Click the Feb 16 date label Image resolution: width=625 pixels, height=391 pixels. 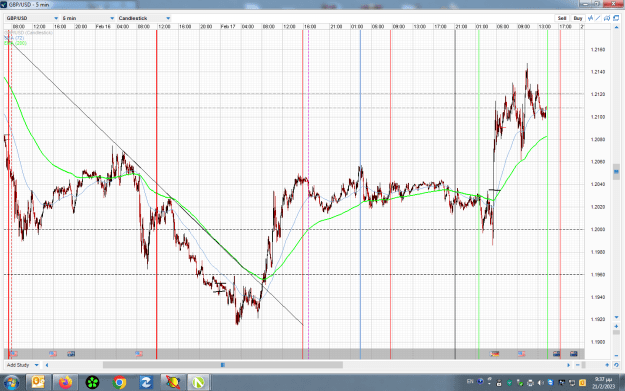coord(103,26)
